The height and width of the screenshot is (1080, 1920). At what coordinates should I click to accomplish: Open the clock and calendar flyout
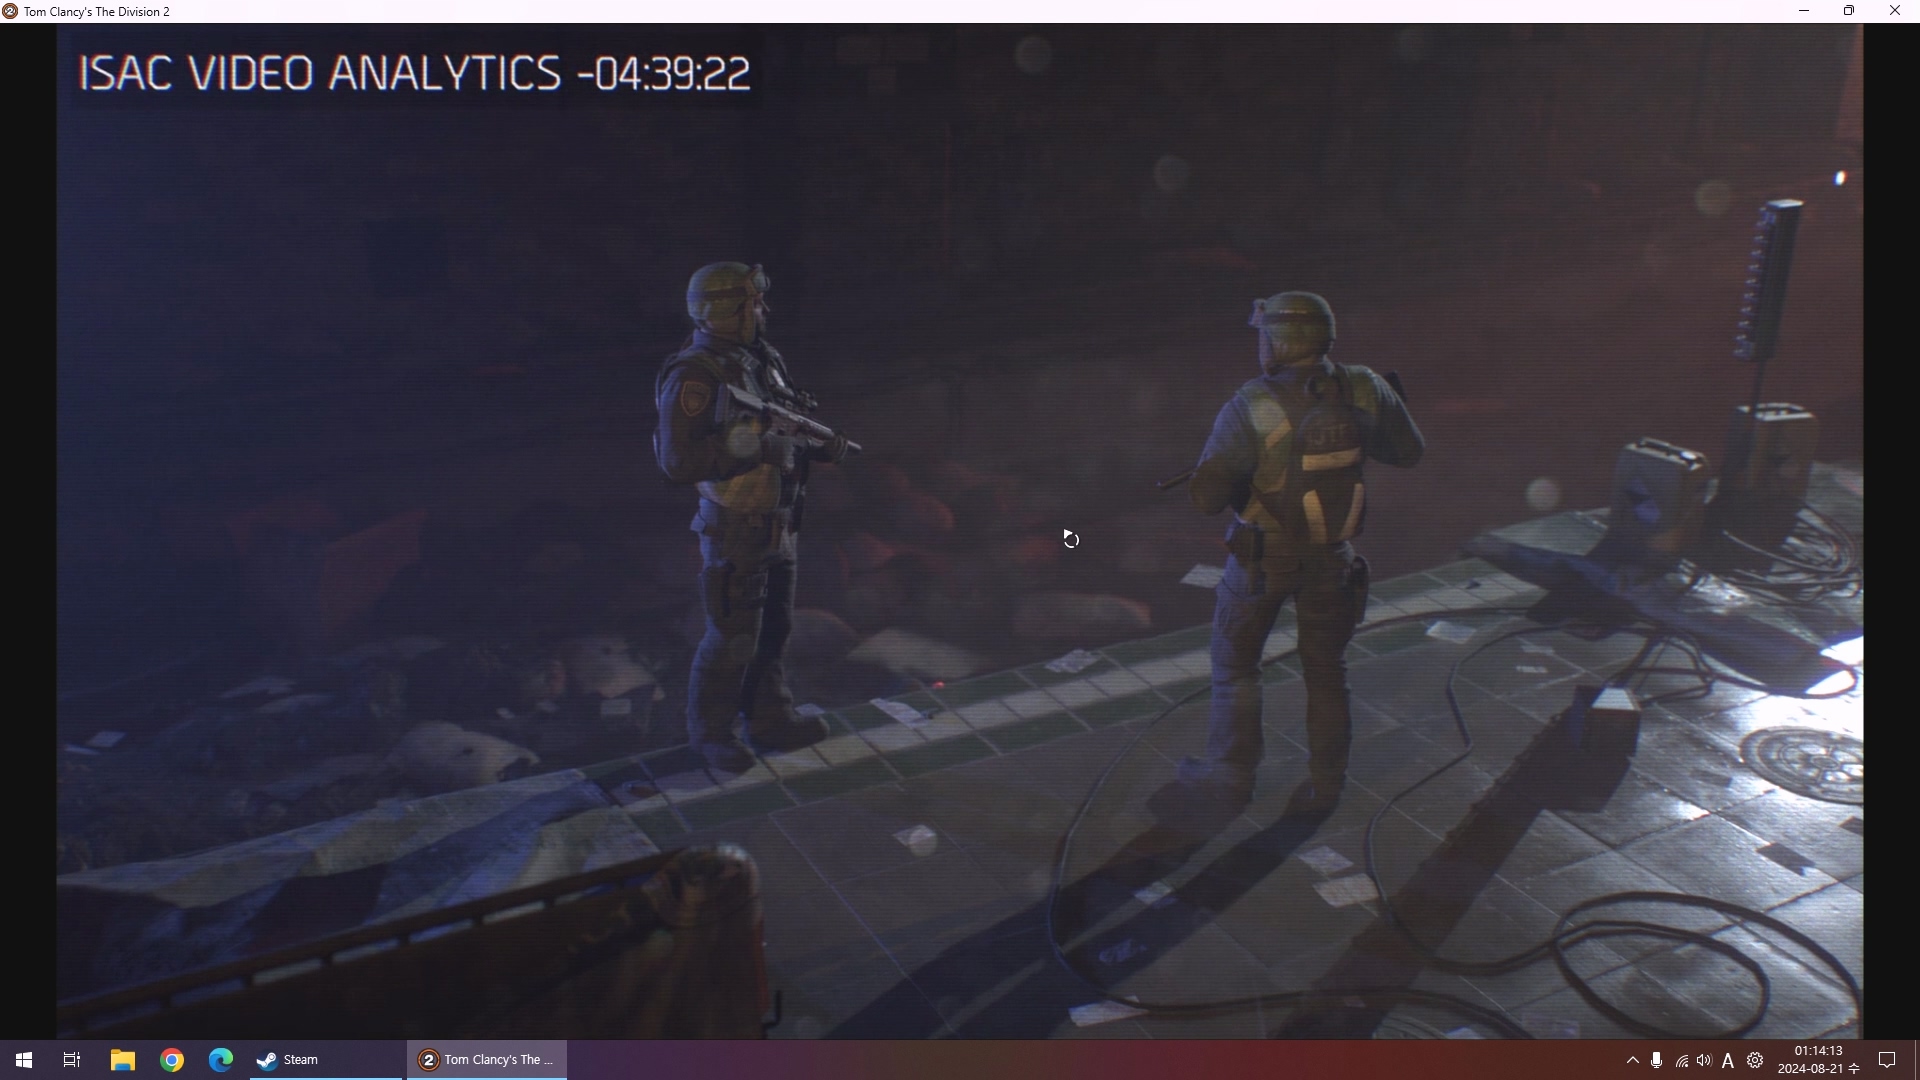click(x=1819, y=1060)
